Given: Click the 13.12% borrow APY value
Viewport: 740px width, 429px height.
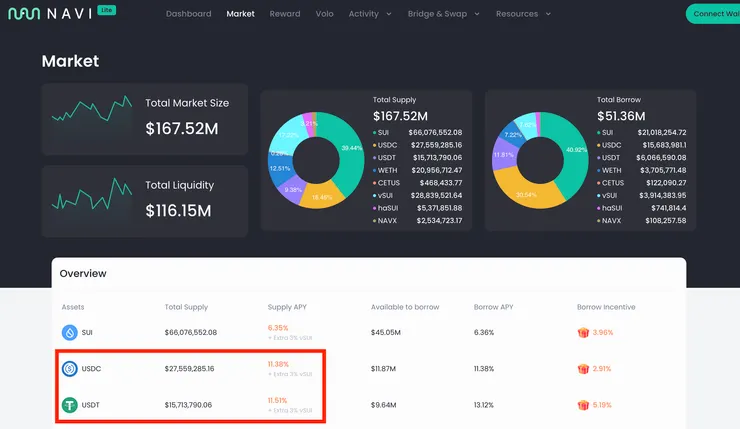Looking at the screenshot, I should click(x=484, y=405).
